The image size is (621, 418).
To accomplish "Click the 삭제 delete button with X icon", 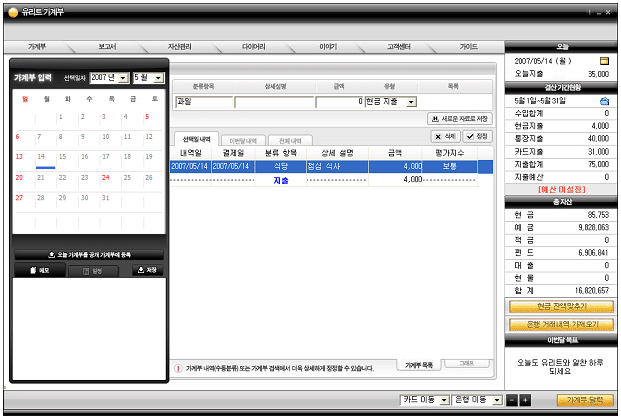I will (x=443, y=135).
